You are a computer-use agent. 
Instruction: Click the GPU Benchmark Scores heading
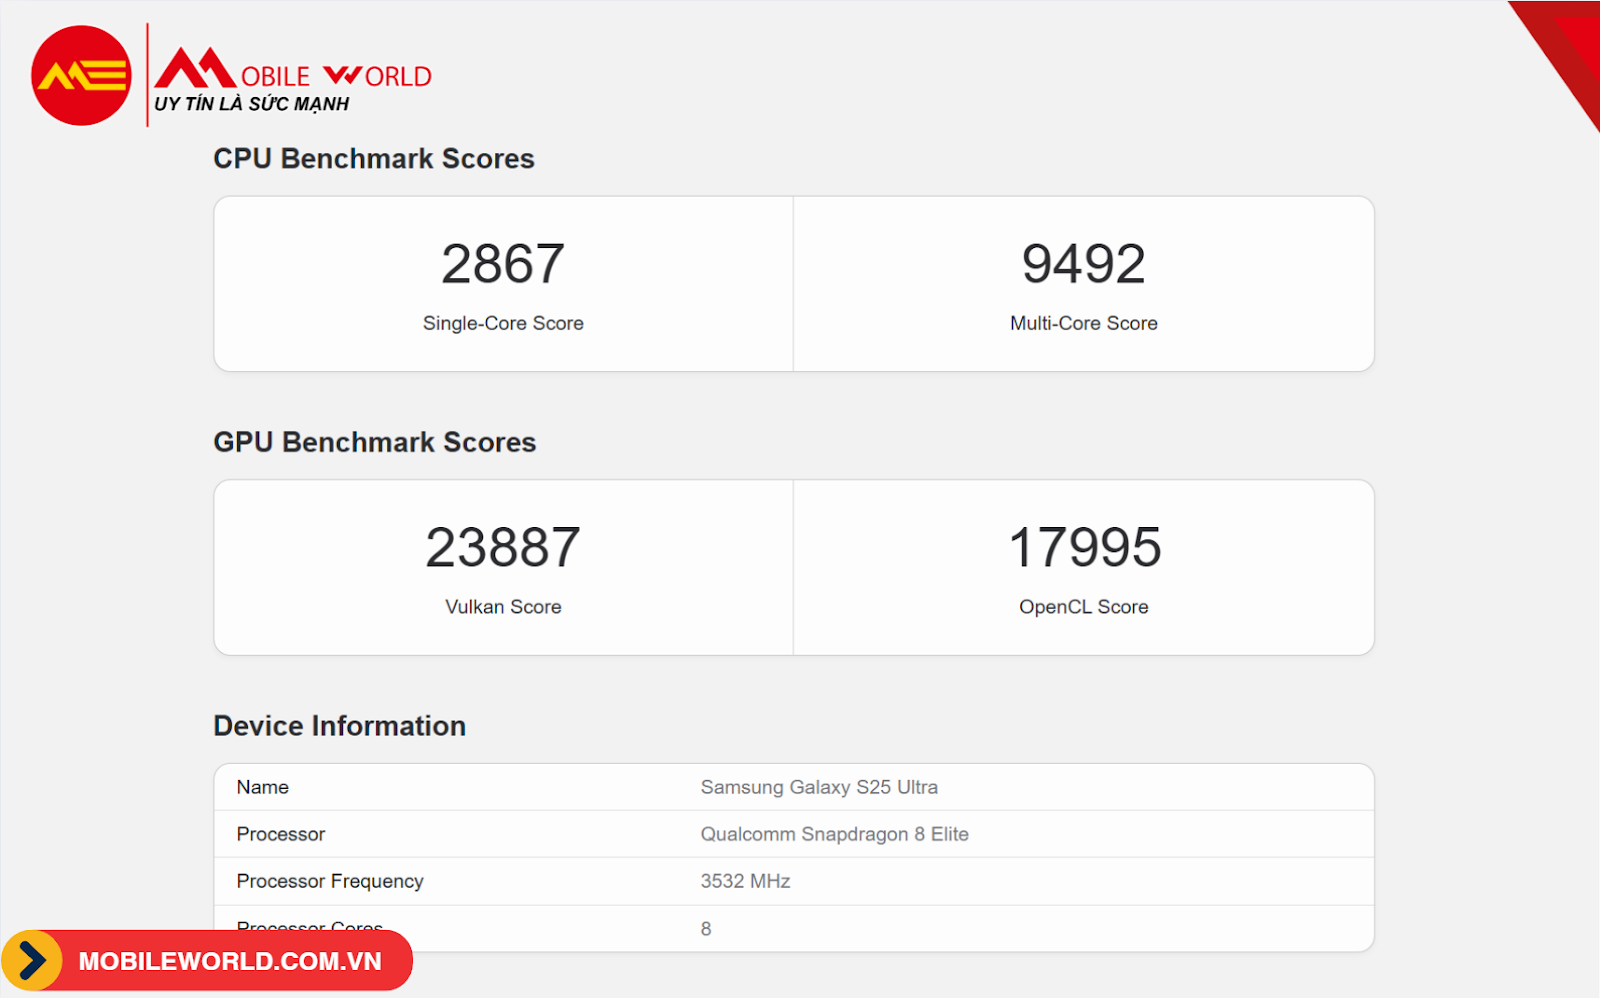[375, 442]
